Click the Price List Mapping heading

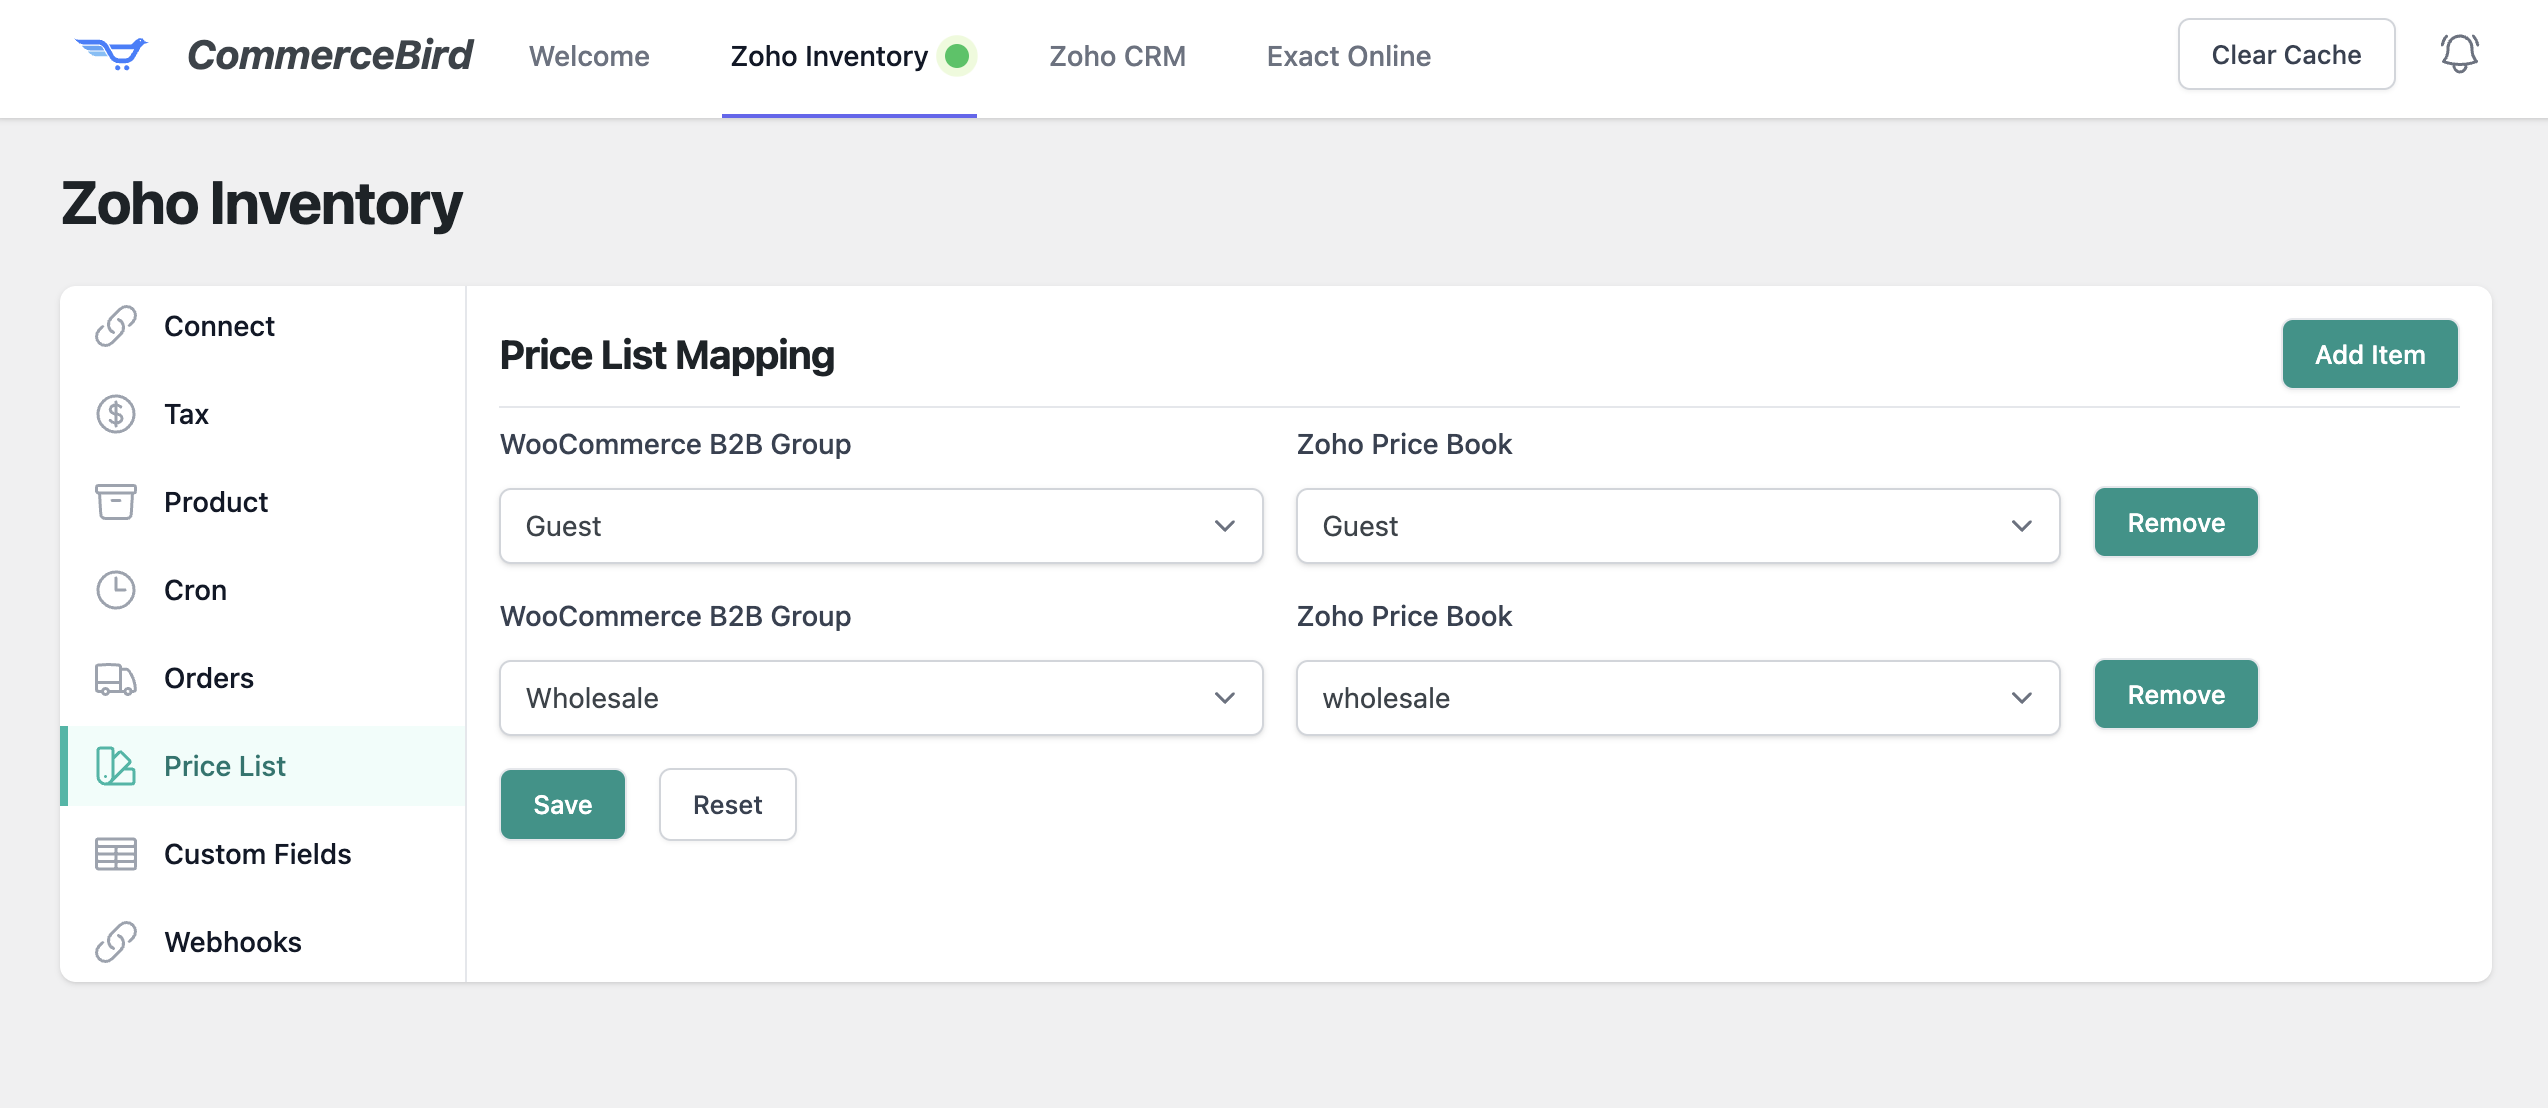[667, 355]
